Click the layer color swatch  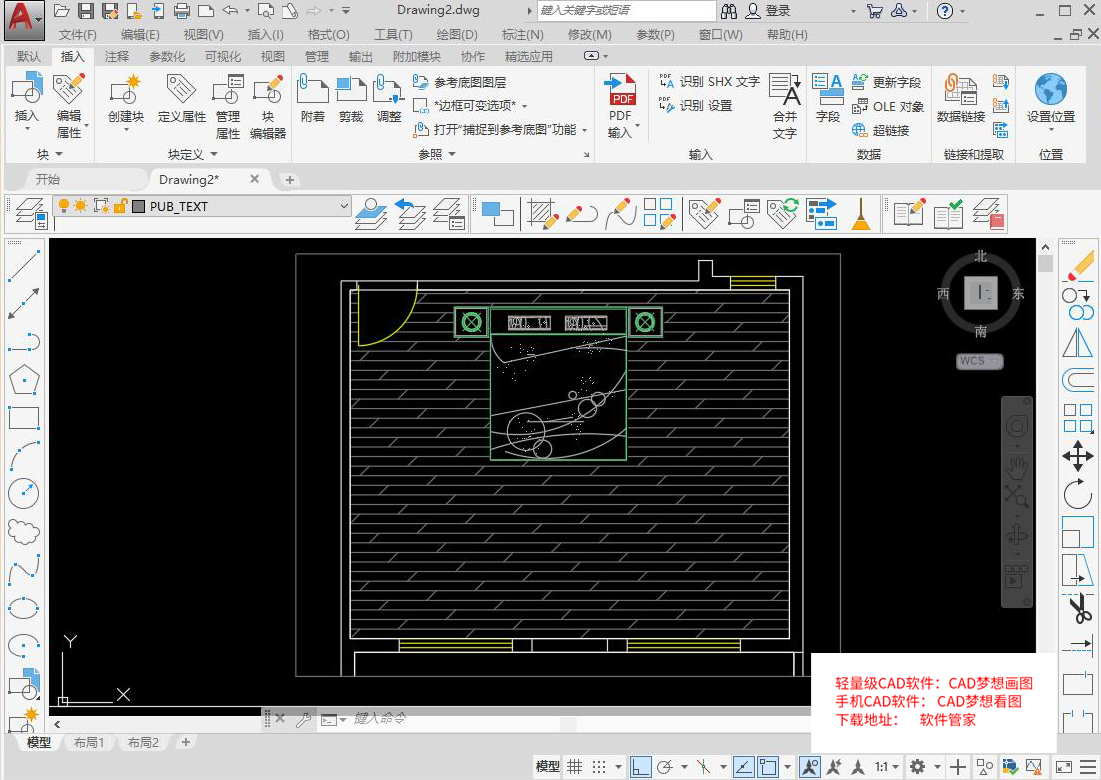[x=138, y=206]
